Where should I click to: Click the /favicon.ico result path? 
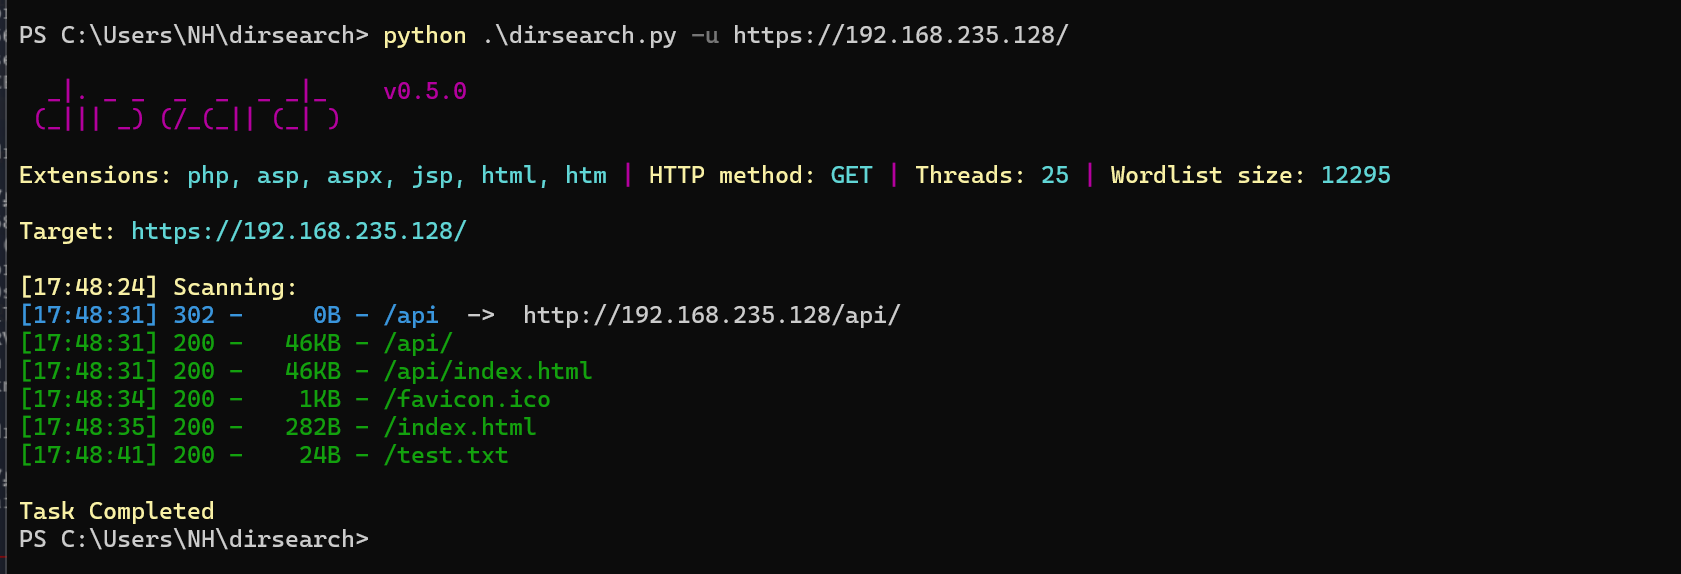click(x=467, y=399)
